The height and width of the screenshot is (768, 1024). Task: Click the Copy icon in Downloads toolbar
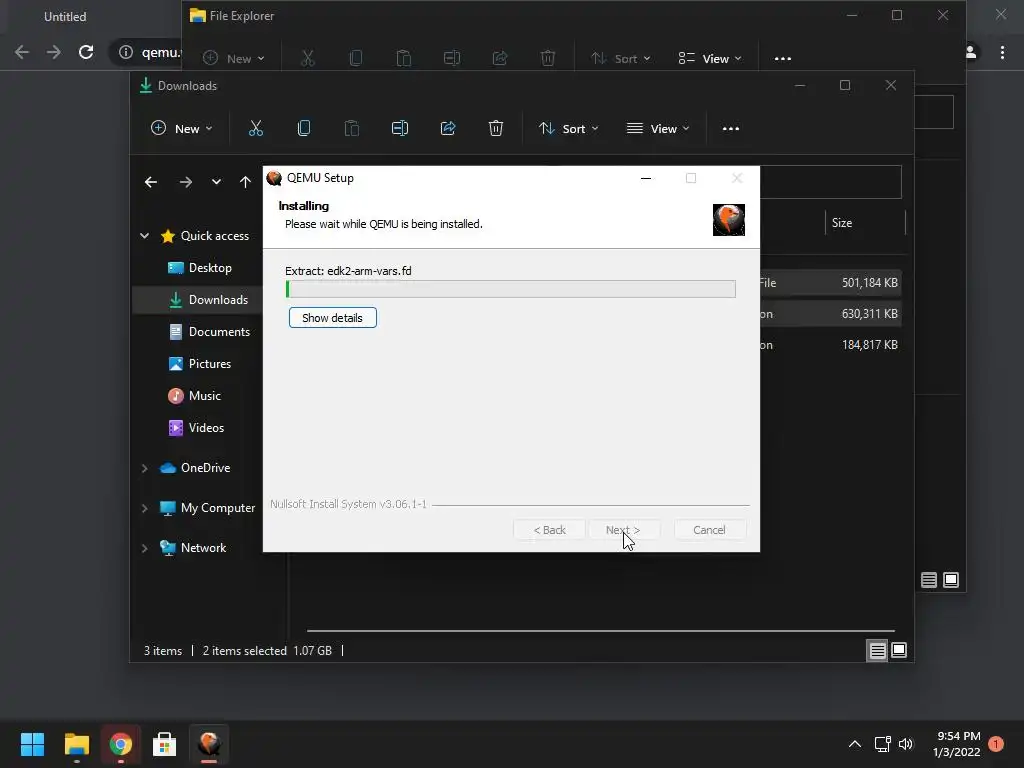[x=304, y=129]
